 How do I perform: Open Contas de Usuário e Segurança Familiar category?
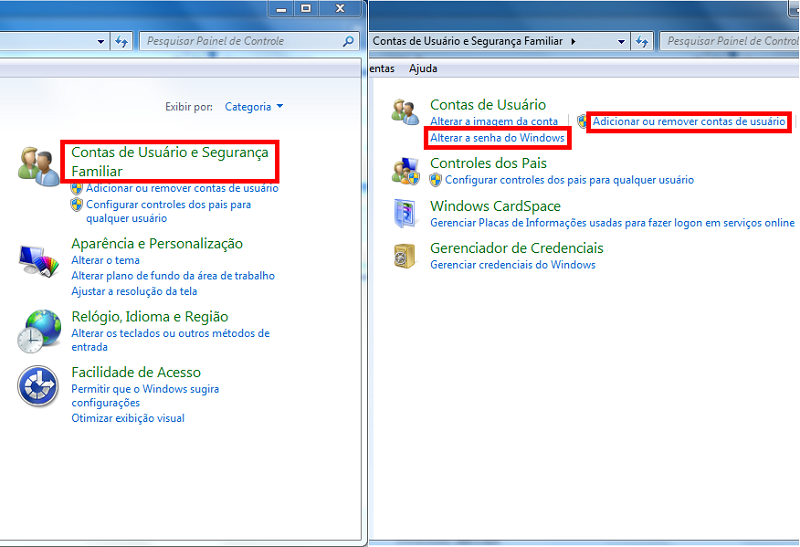169,162
